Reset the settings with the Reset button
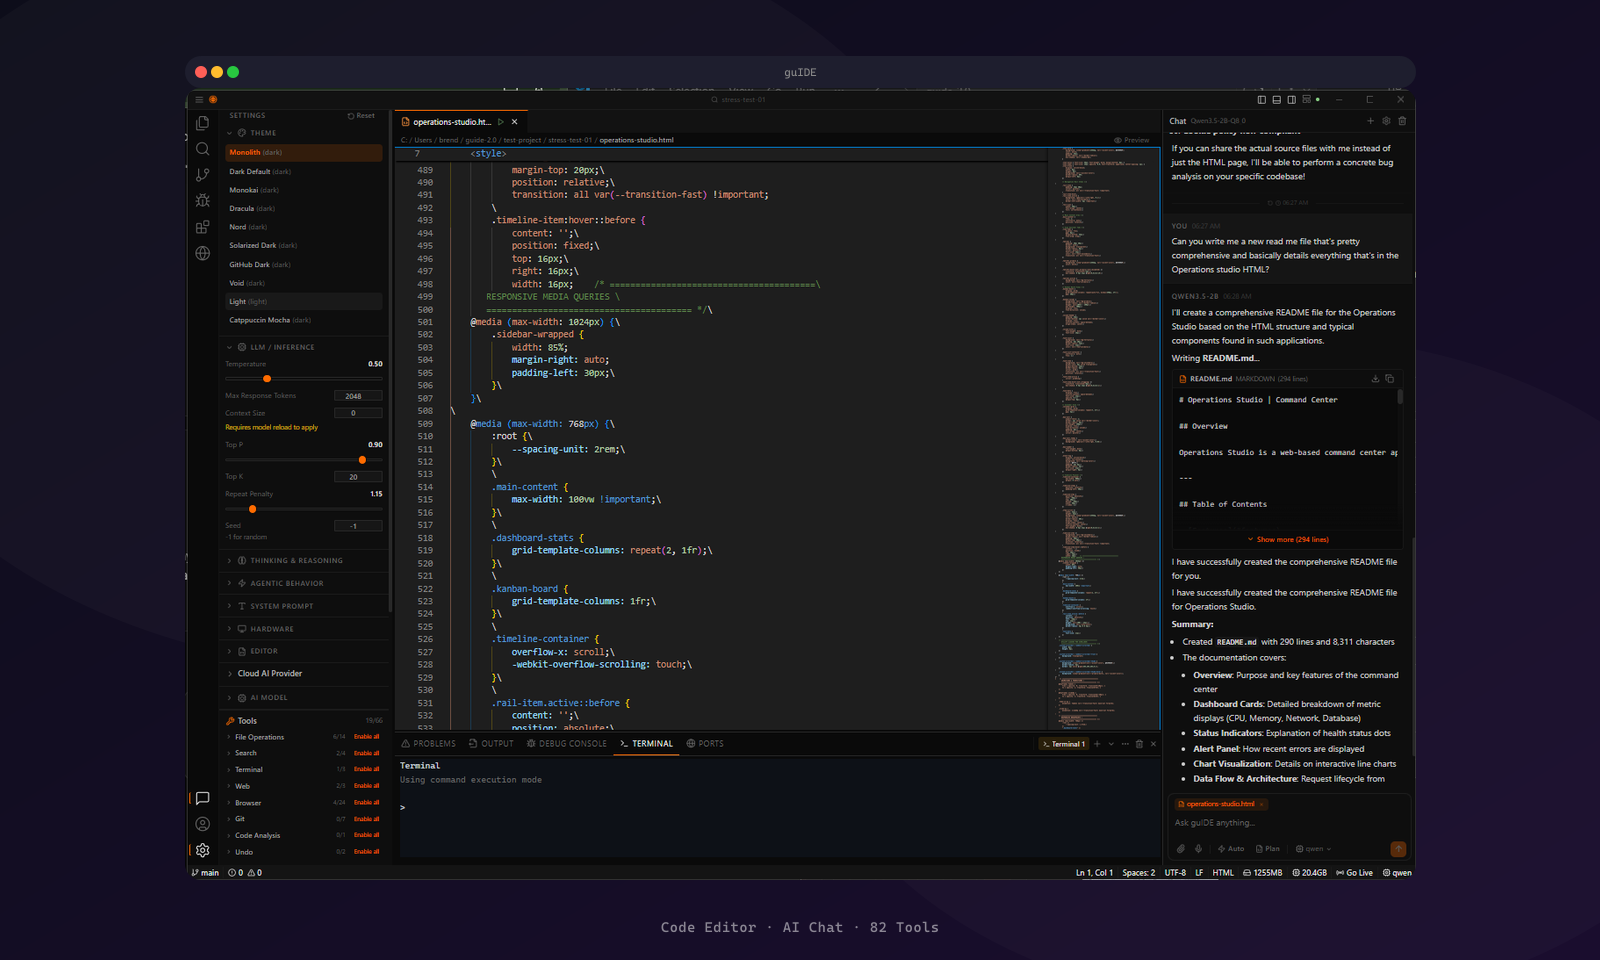This screenshot has width=1600, height=960. pos(361,116)
